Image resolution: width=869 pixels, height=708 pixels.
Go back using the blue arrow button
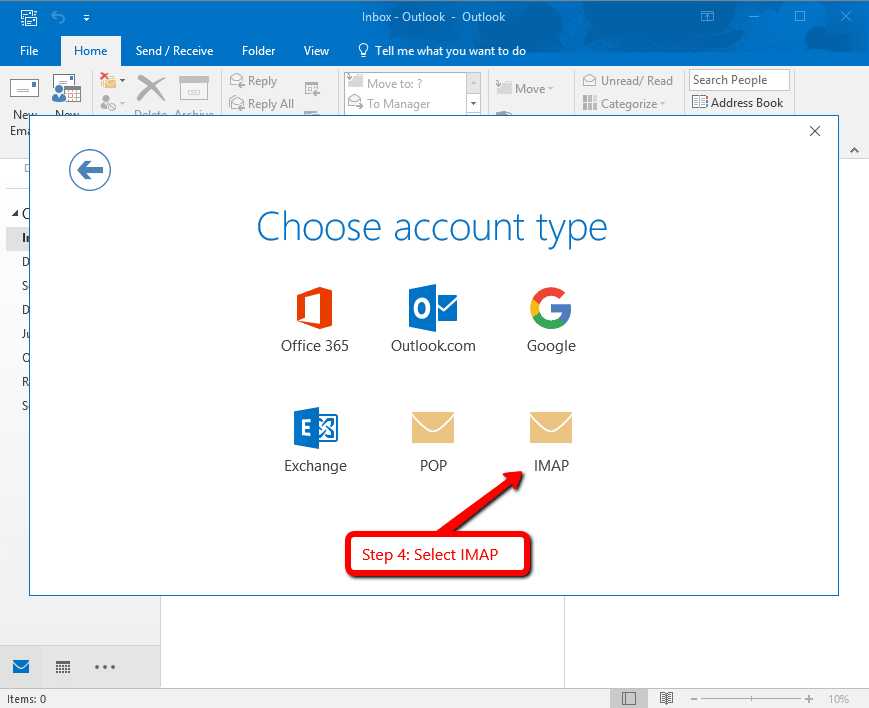[90, 170]
